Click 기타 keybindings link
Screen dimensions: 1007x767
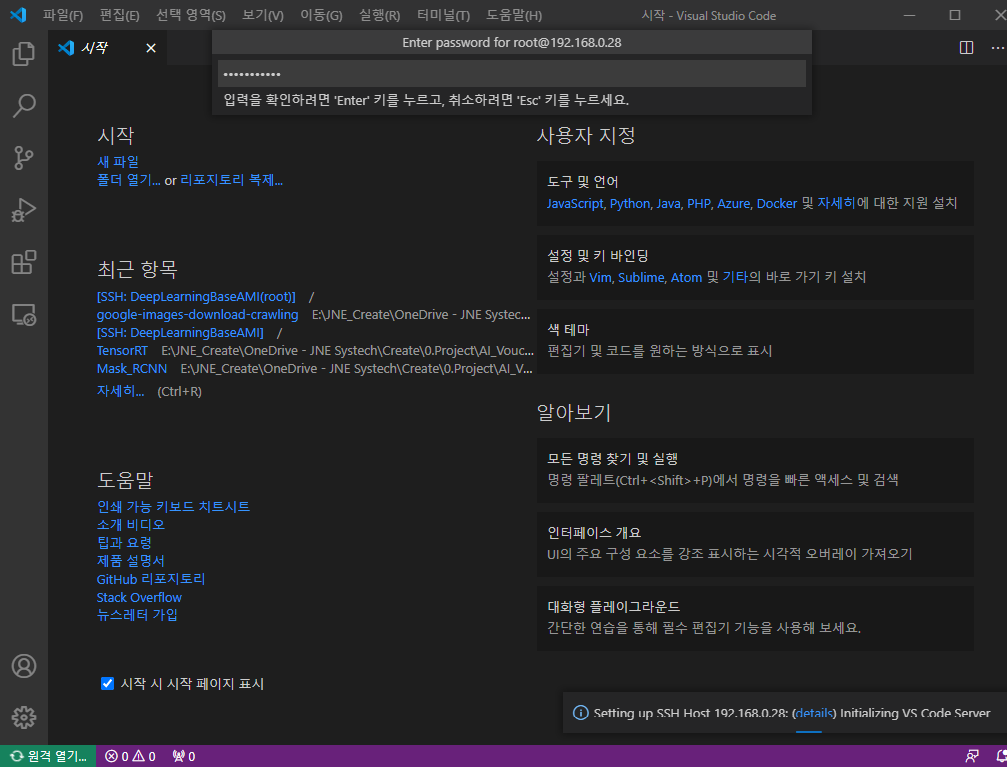(x=735, y=278)
